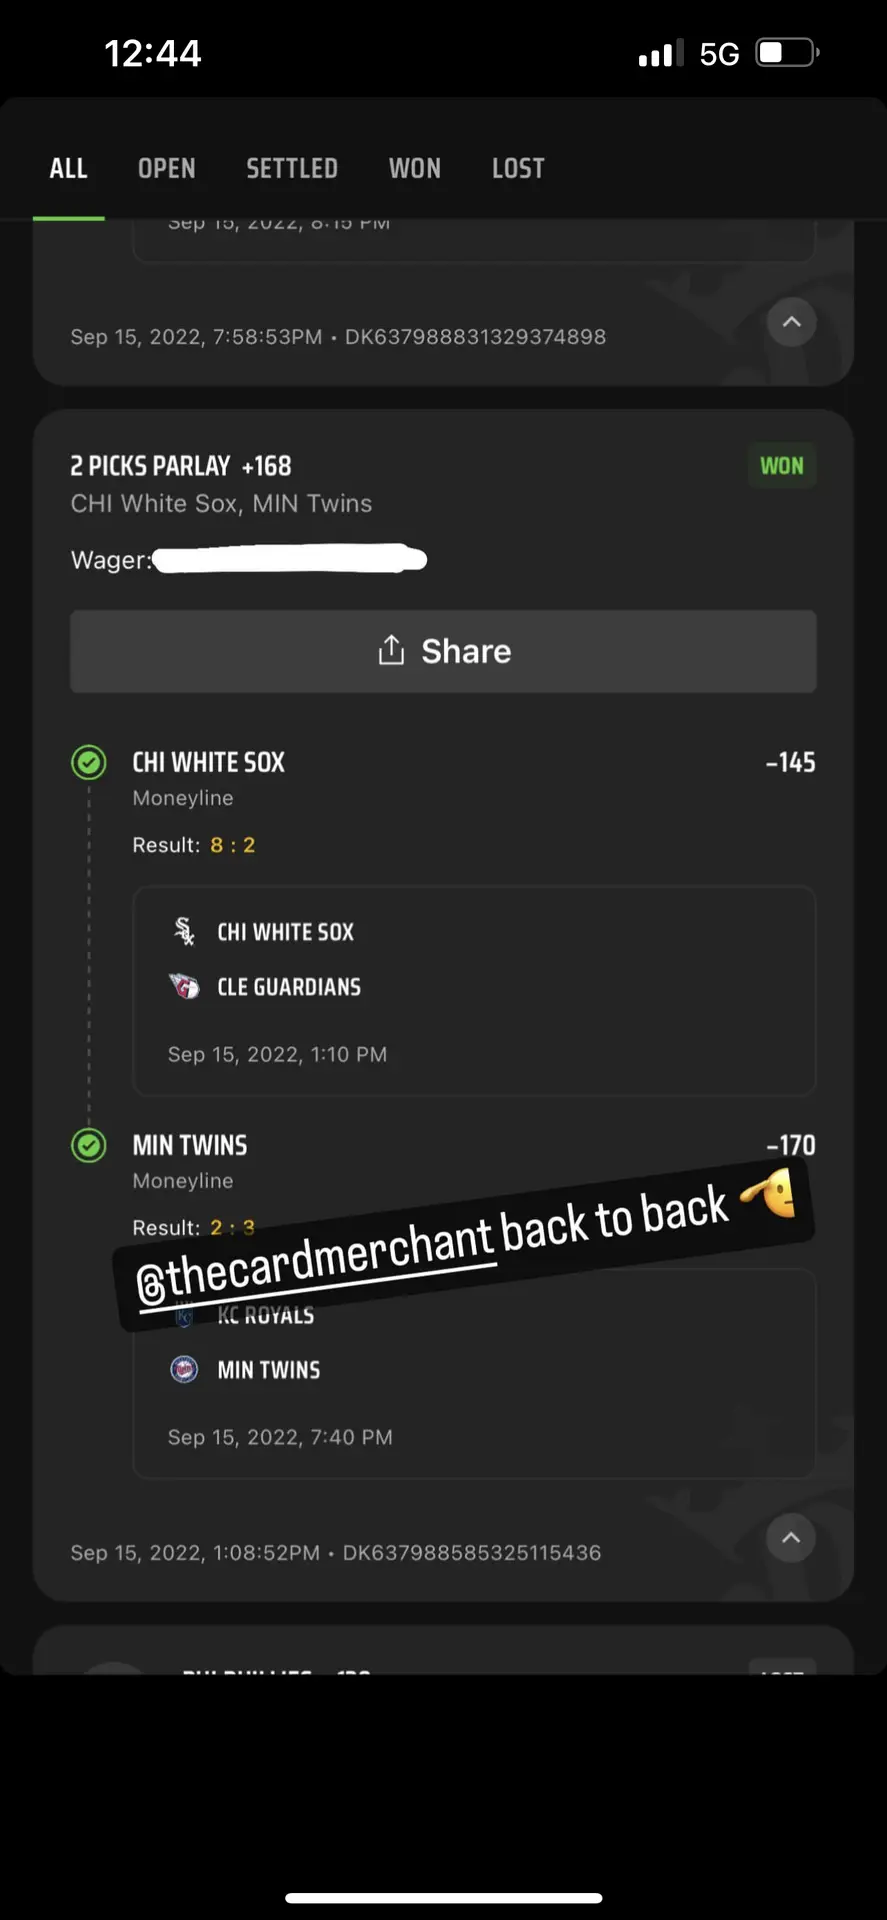This screenshot has width=887, height=1920.
Task: Open the WON bets tab
Action: [x=415, y=168]
